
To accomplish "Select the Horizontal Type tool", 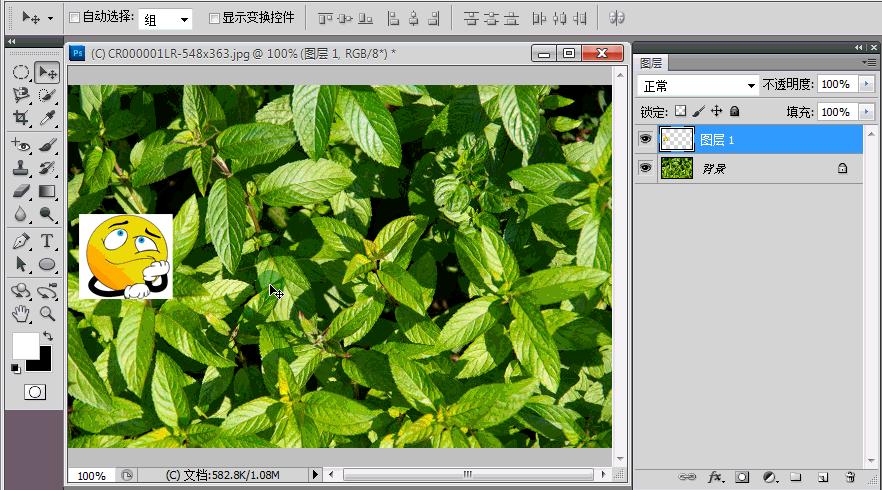I will click(x=47, y=241).
